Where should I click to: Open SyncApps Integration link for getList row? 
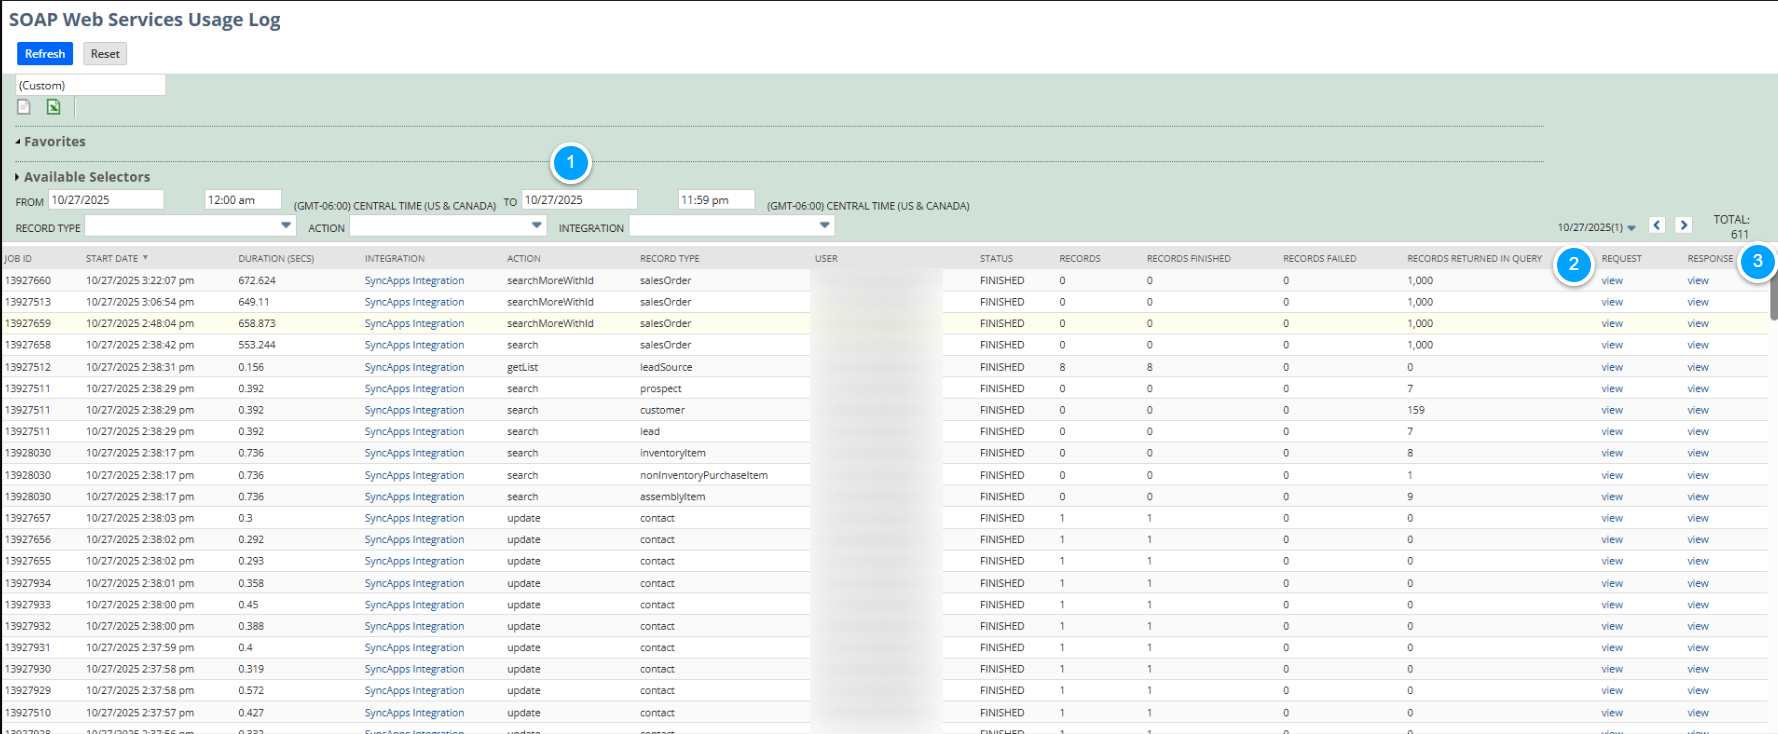[x=414, y=367]
